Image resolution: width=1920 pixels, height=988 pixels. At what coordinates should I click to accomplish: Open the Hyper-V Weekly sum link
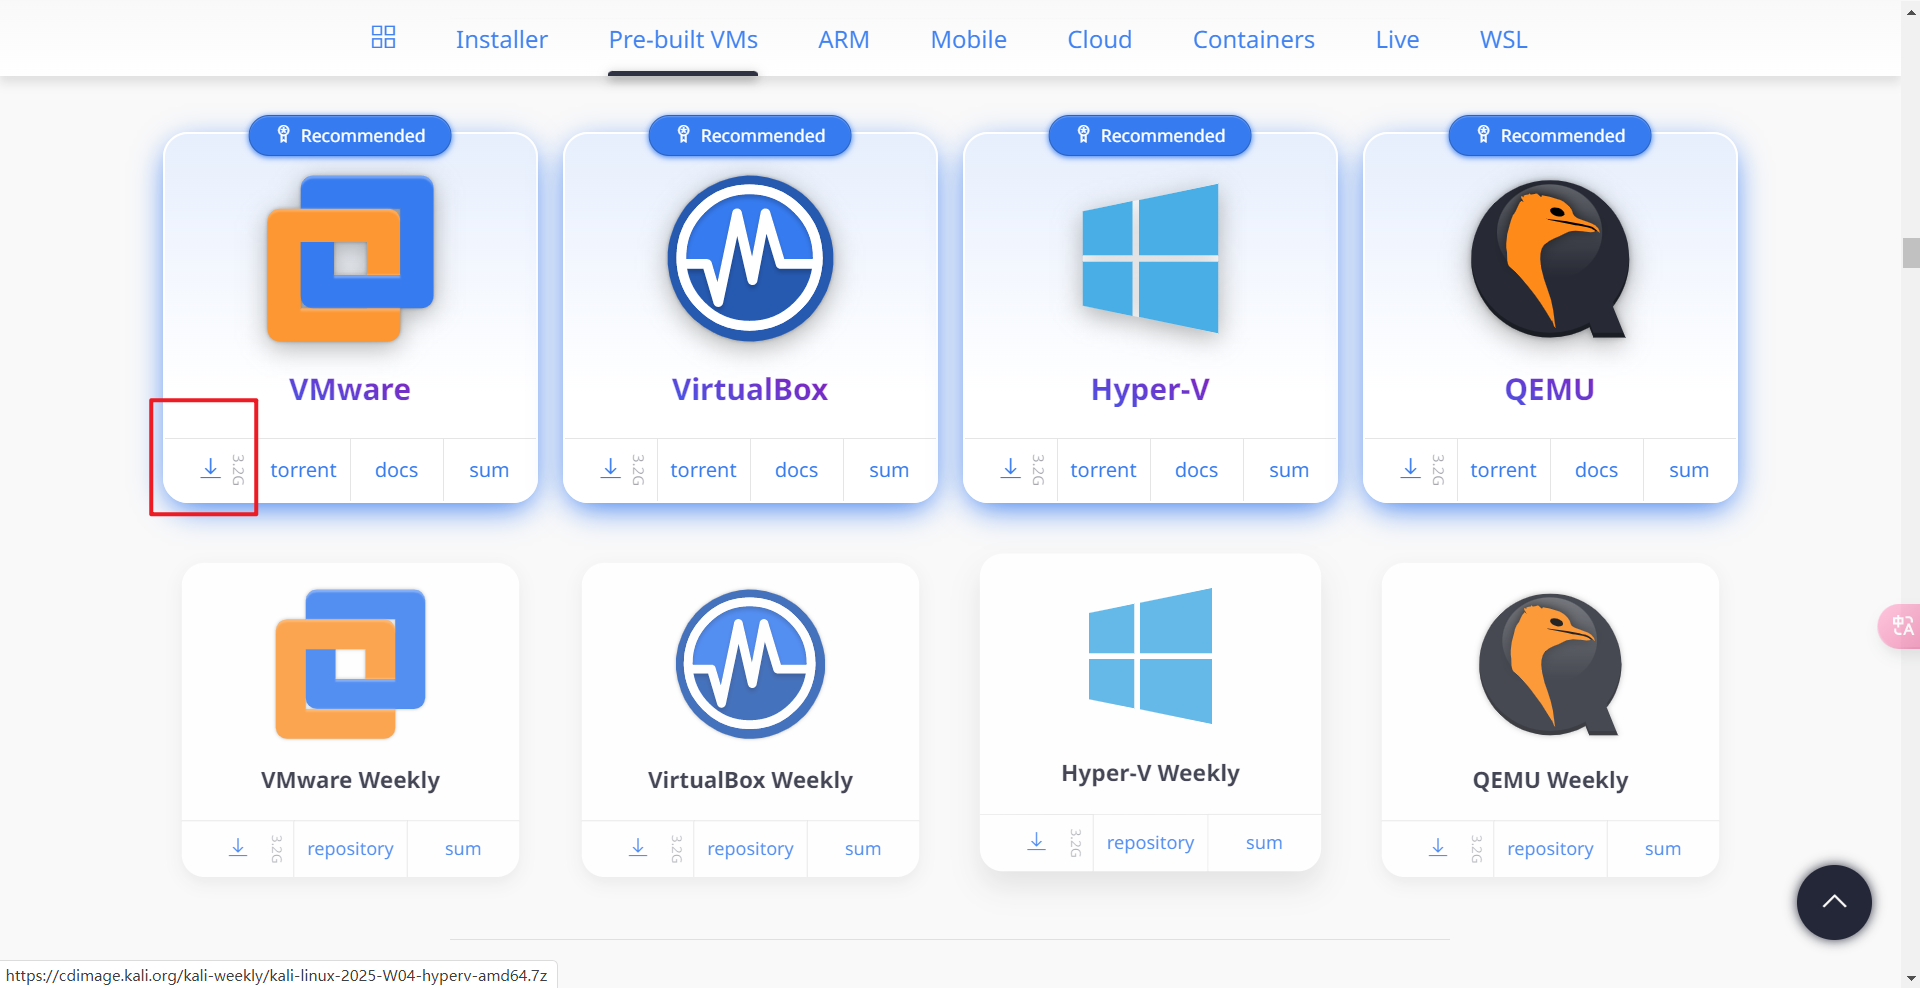(x=1264, y=843)
